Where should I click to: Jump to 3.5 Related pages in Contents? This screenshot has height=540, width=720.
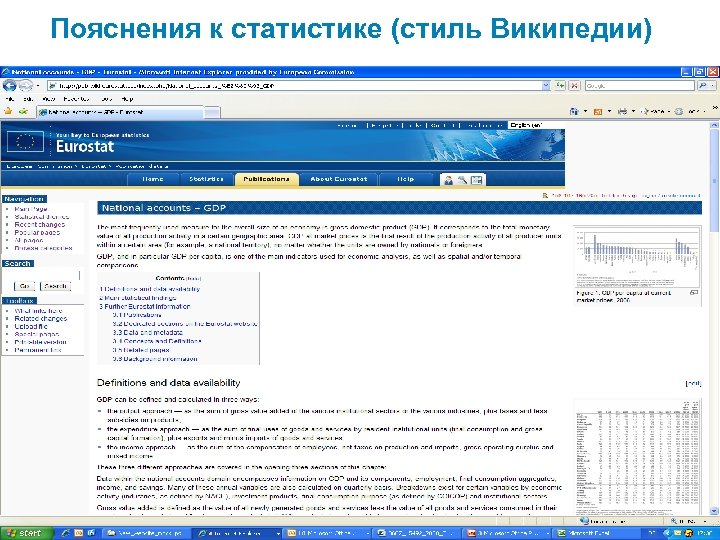pos(141,350)
